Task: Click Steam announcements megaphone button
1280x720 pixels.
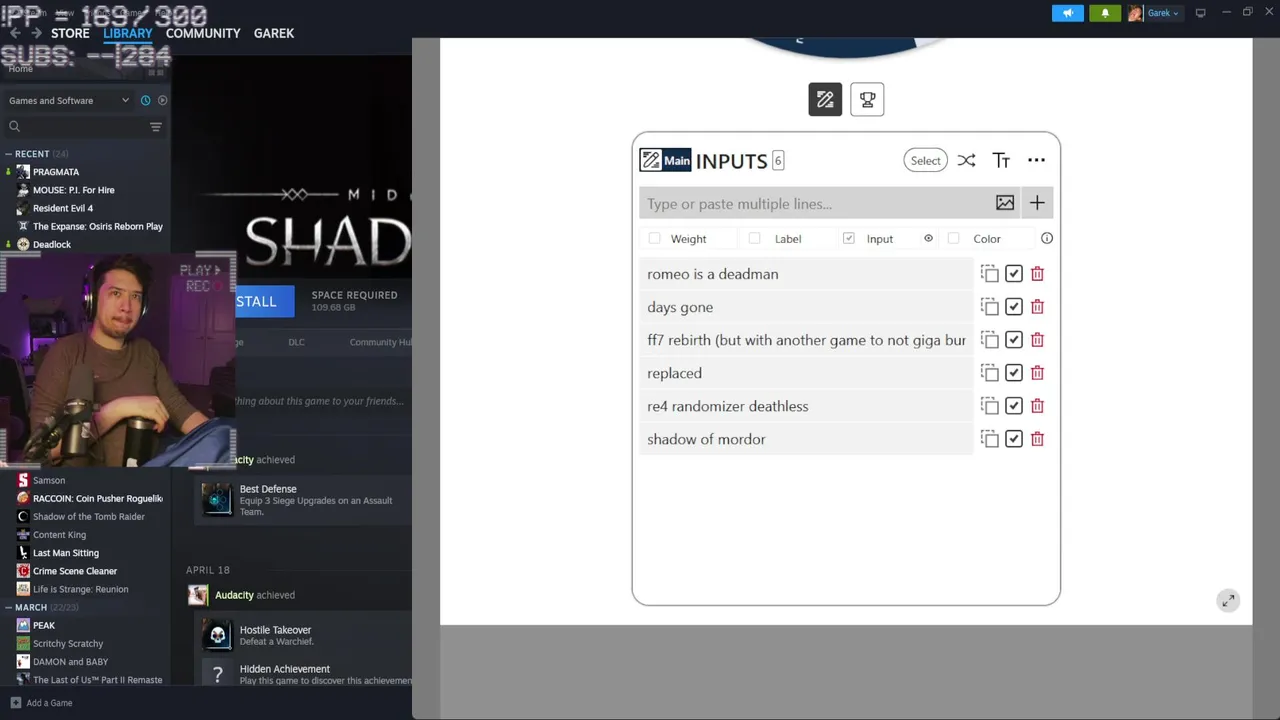Action: 1067,13
